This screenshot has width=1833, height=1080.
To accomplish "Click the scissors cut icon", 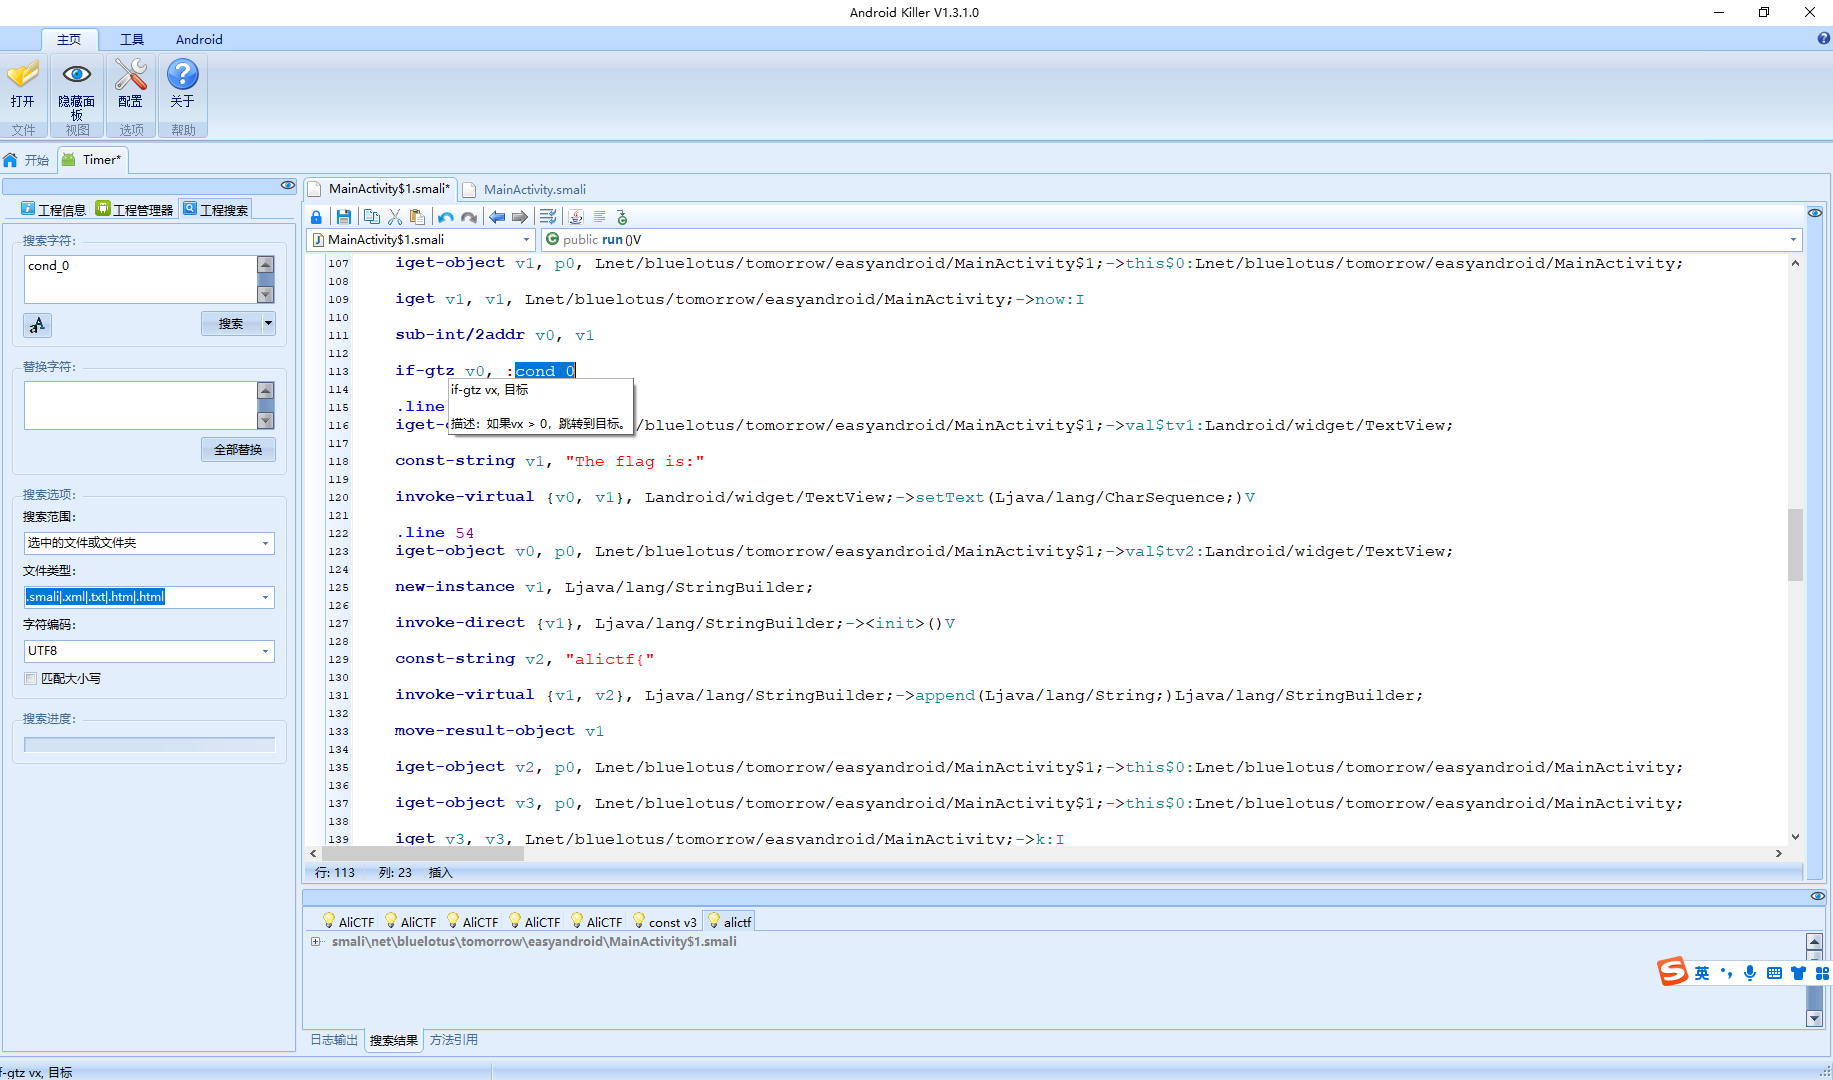I will click(394, 217).
